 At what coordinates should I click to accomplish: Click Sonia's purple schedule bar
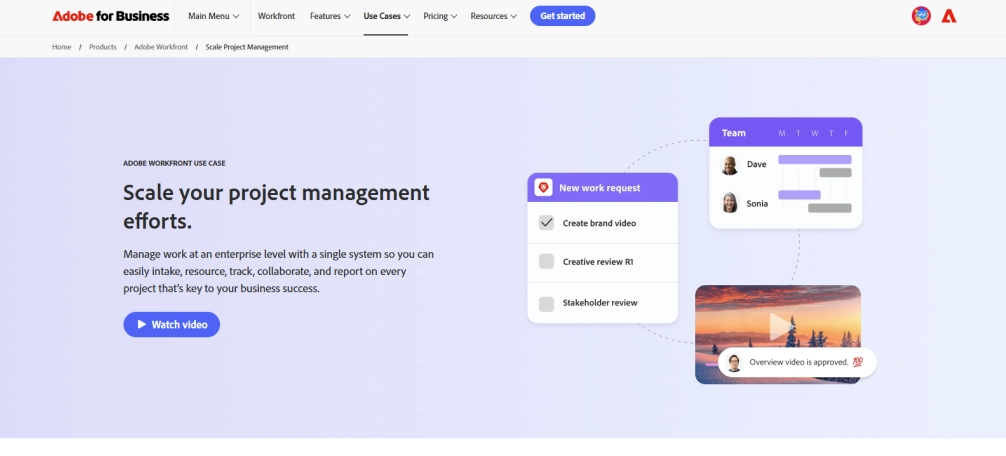[x=799, y=194]
